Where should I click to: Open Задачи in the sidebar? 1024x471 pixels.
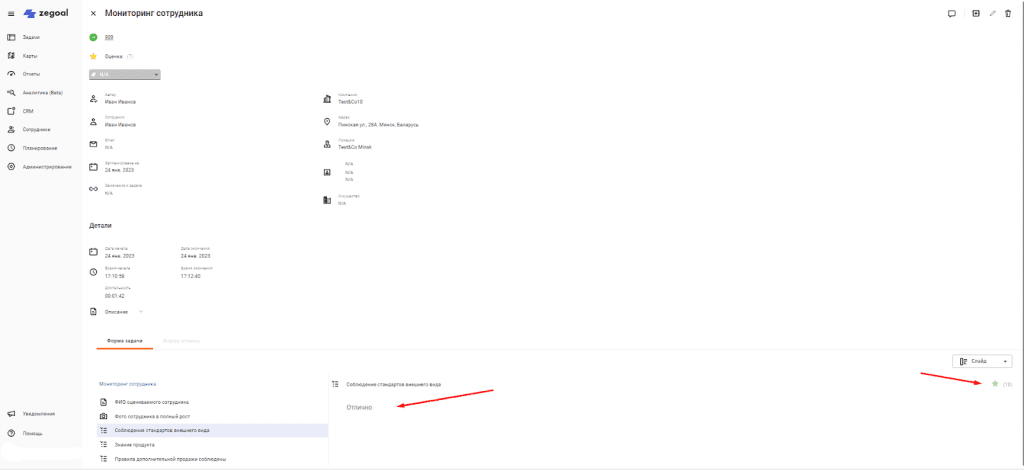click(31, 37)
